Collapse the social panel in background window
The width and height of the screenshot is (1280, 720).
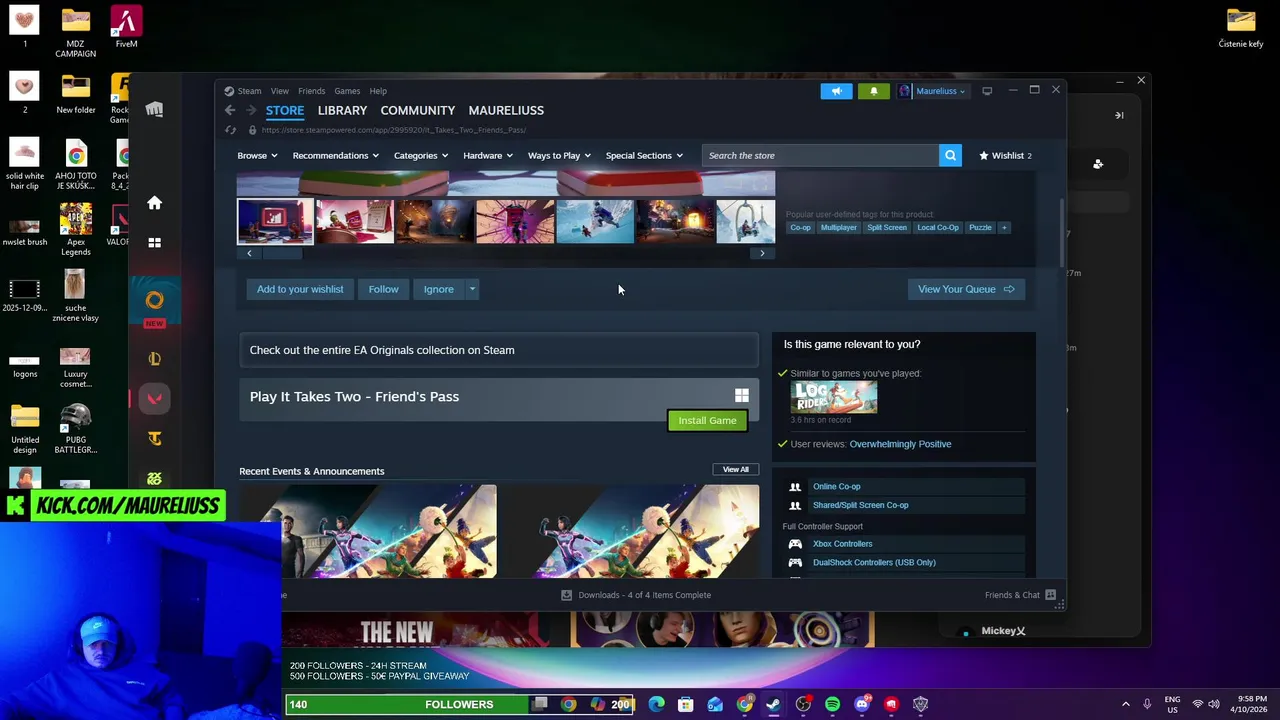tap(1119, 115)
